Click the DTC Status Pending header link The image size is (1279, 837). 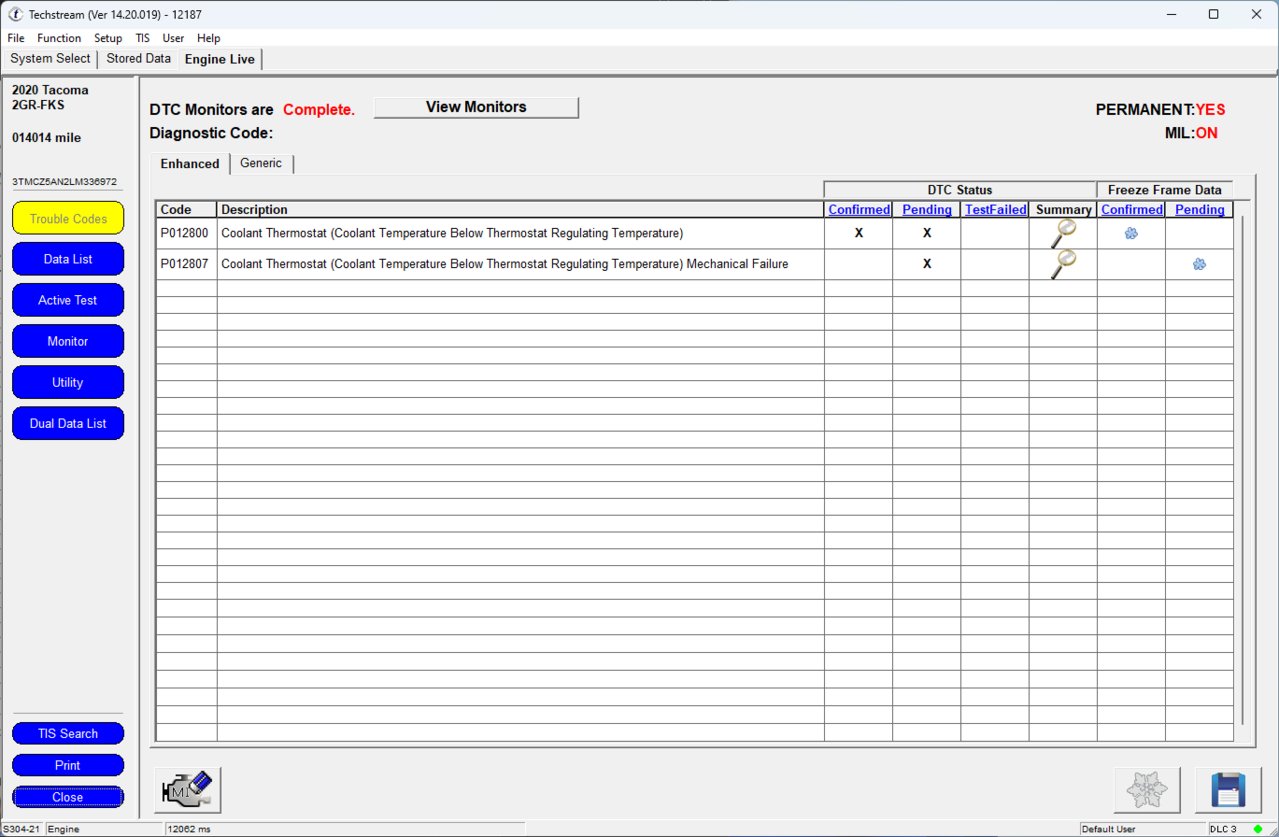(927, 210)
